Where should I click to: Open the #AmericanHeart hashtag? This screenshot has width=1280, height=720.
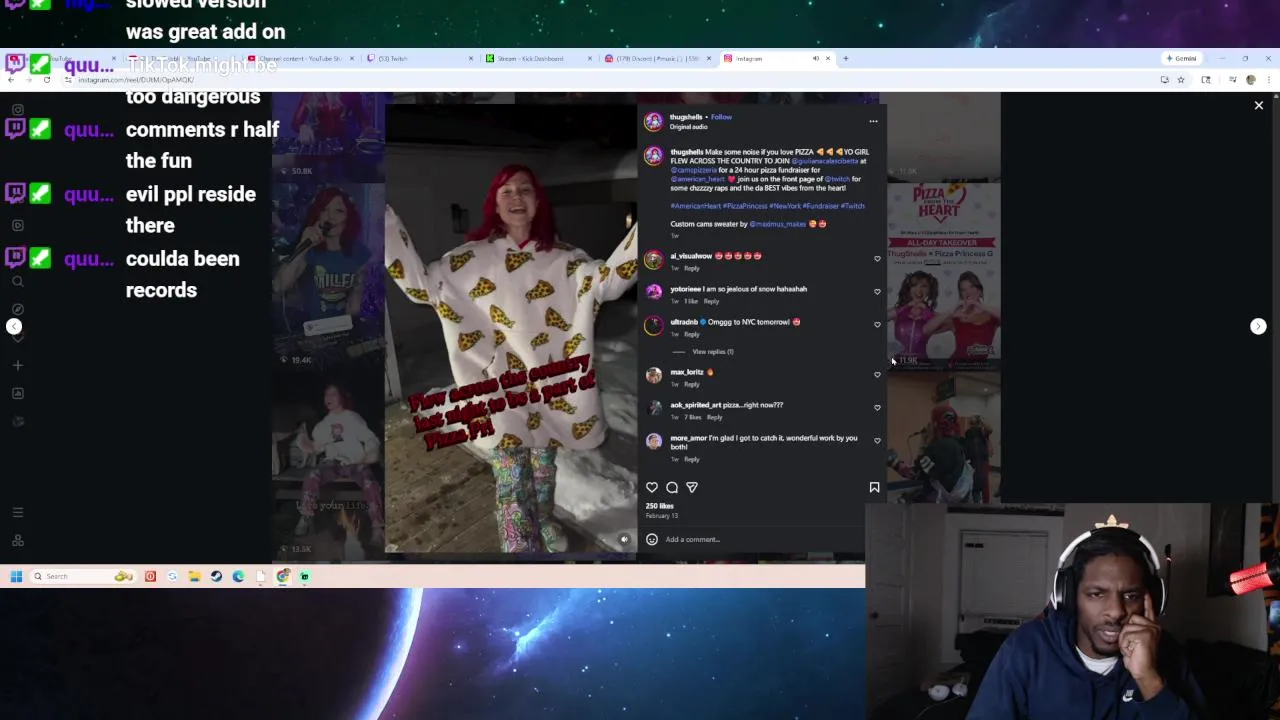pyautogui.click(x=696, y=206)
